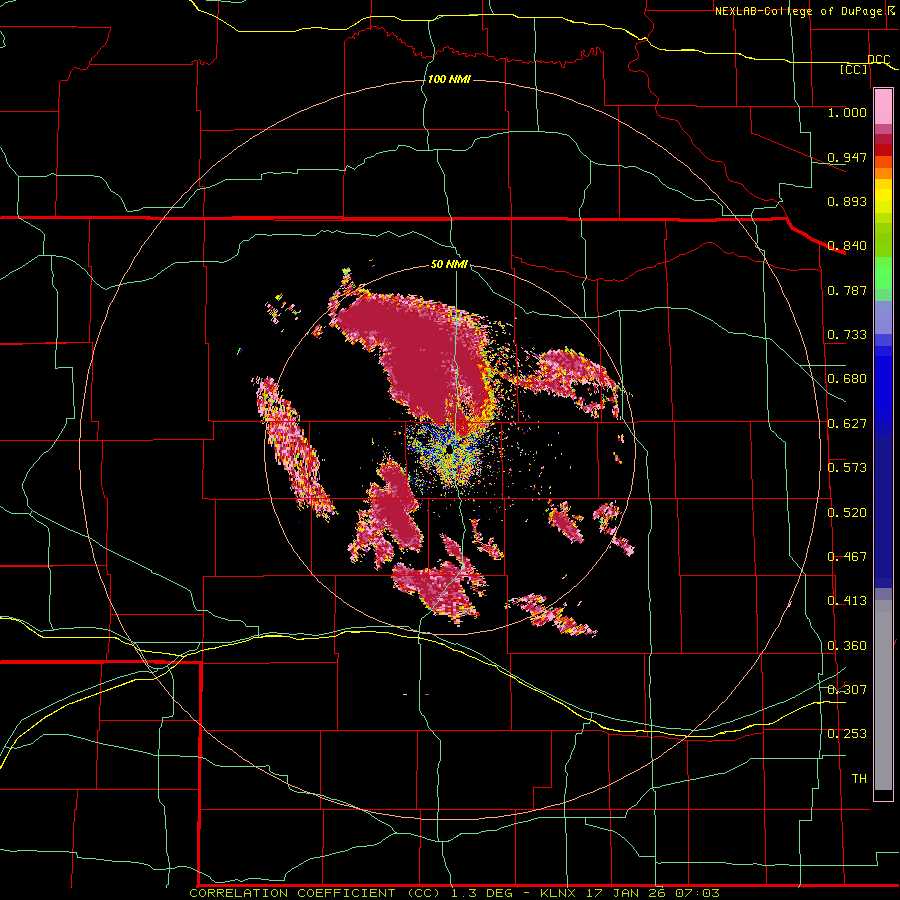900x900 pixels.
Task: Click the 0.947 scale value
Action: [847, 157]
